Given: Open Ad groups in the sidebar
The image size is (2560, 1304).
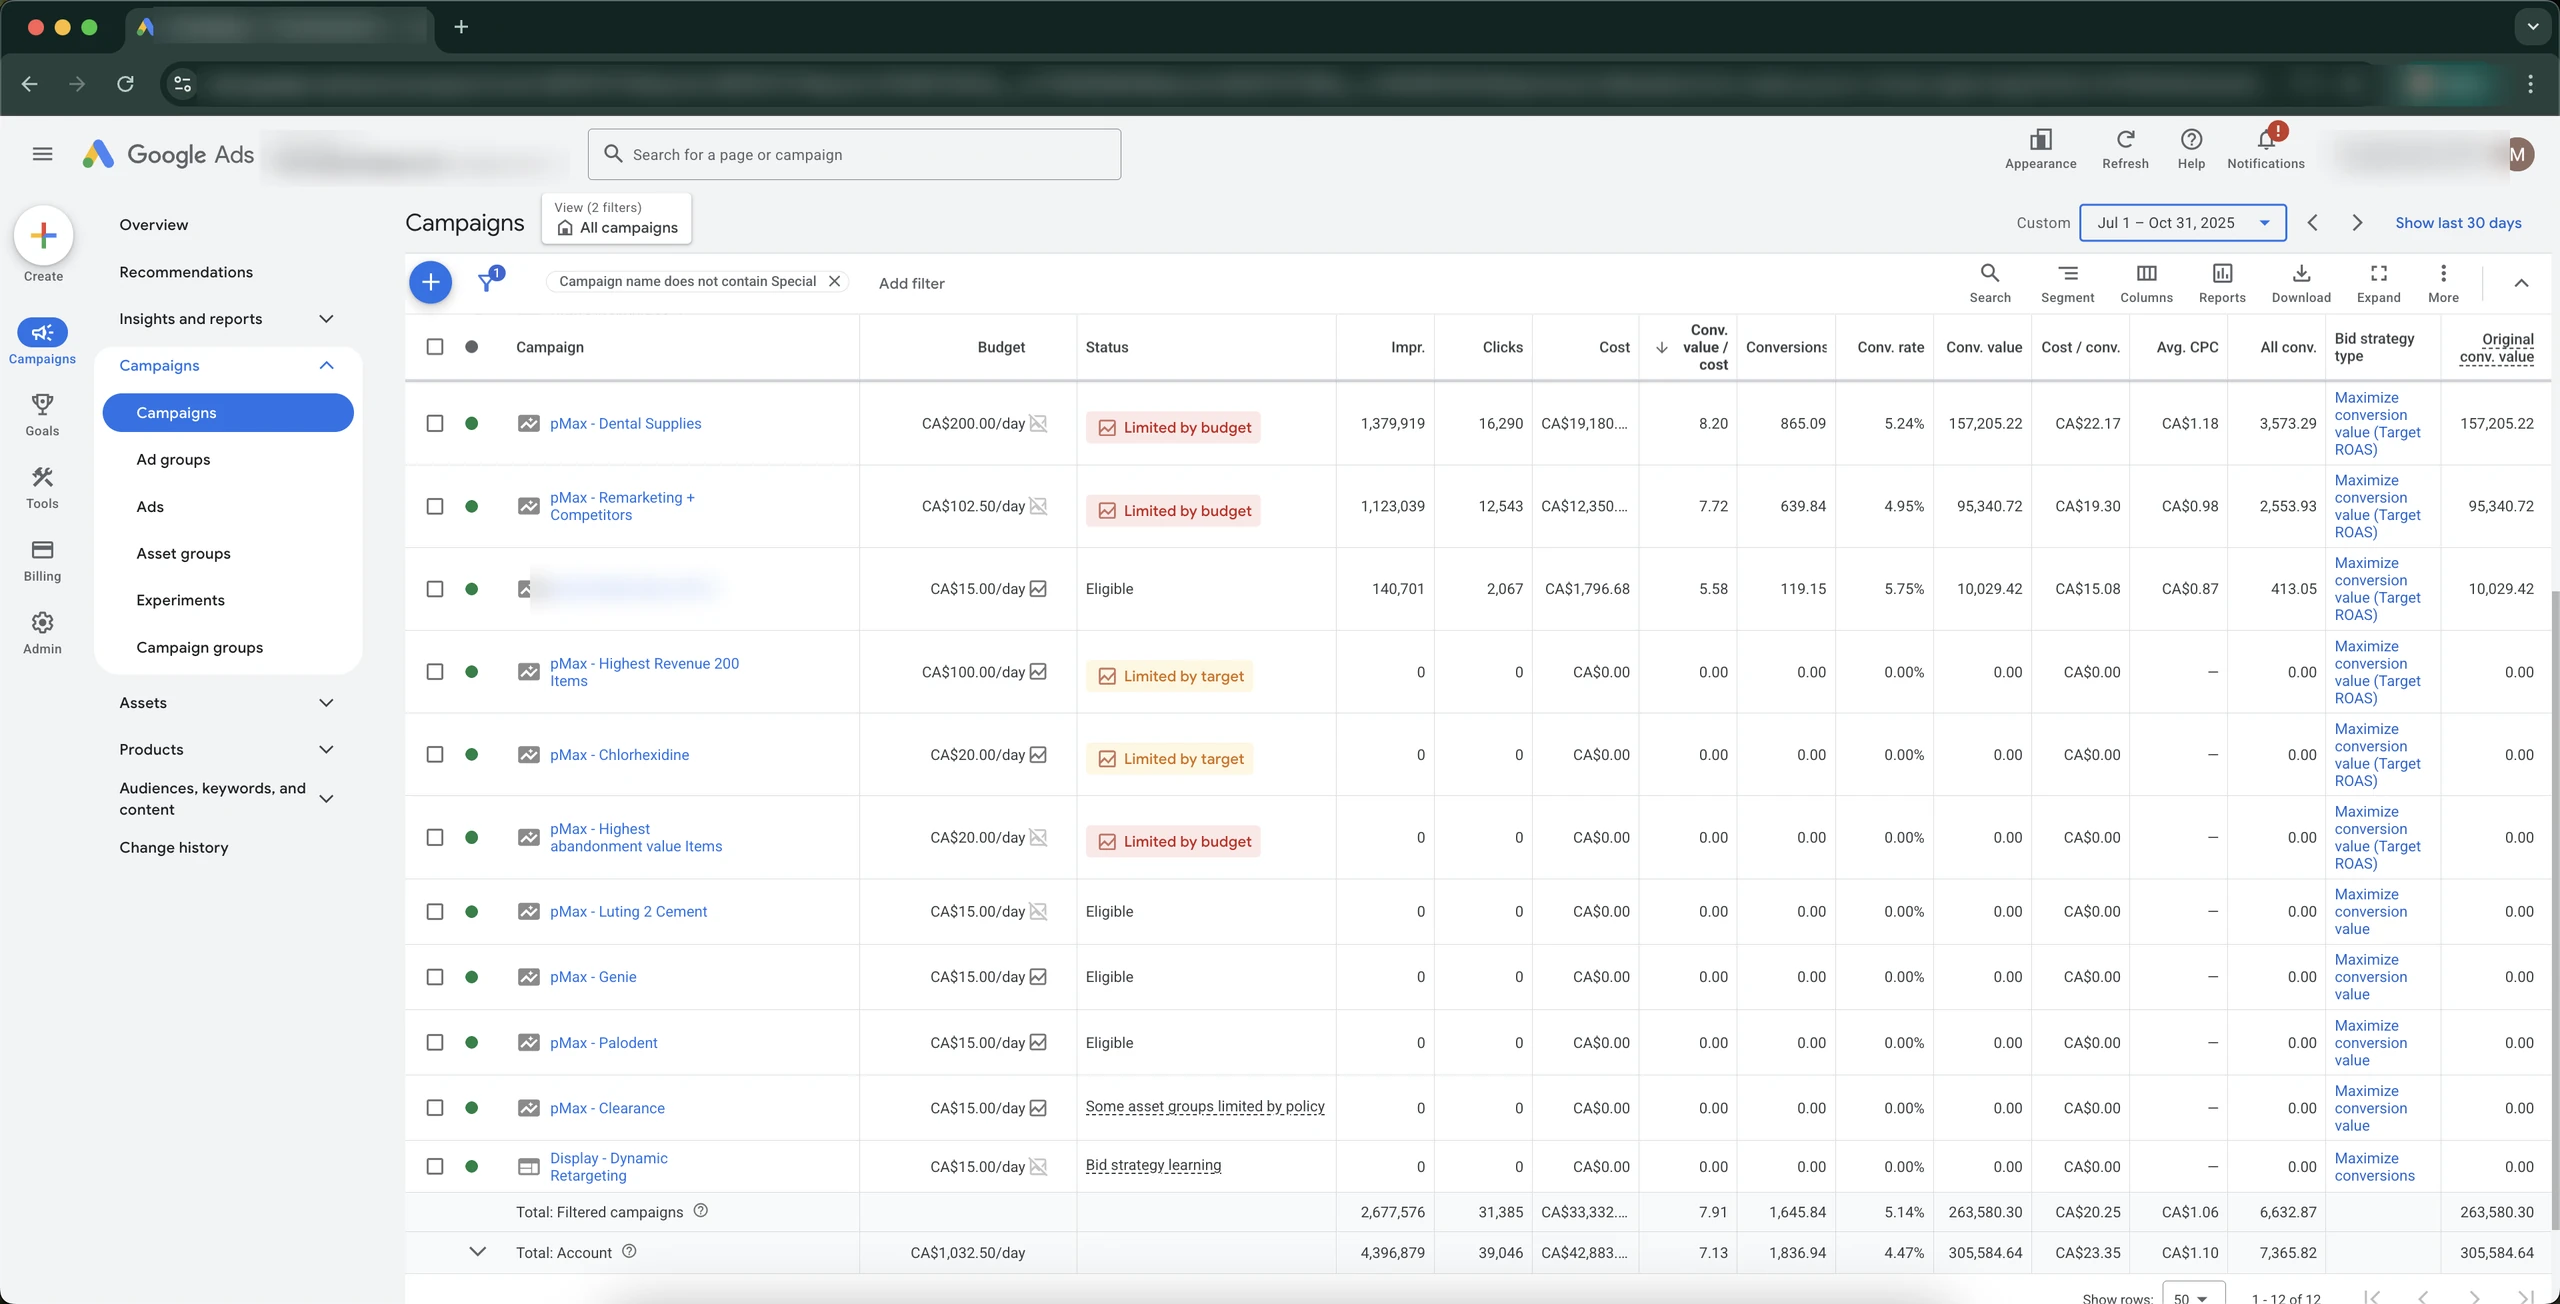Looking at the screenshot, I should [x=173, y=460].
